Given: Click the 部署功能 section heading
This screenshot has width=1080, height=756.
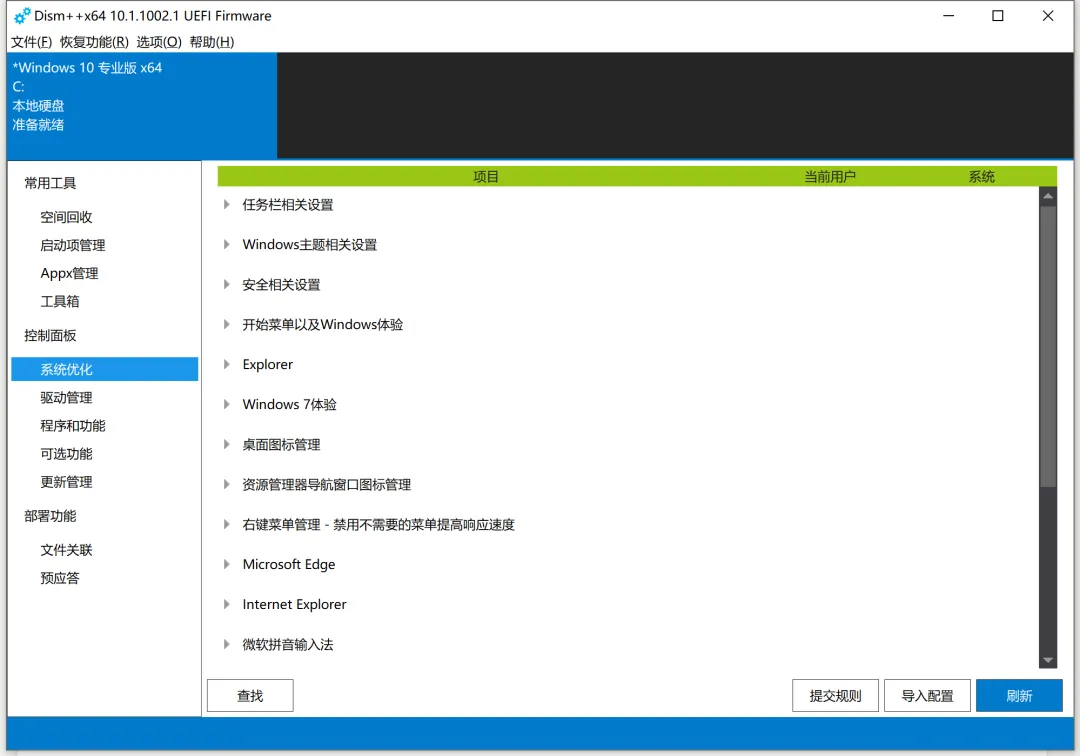Looking at the screenshot, I should pos(50,516).
